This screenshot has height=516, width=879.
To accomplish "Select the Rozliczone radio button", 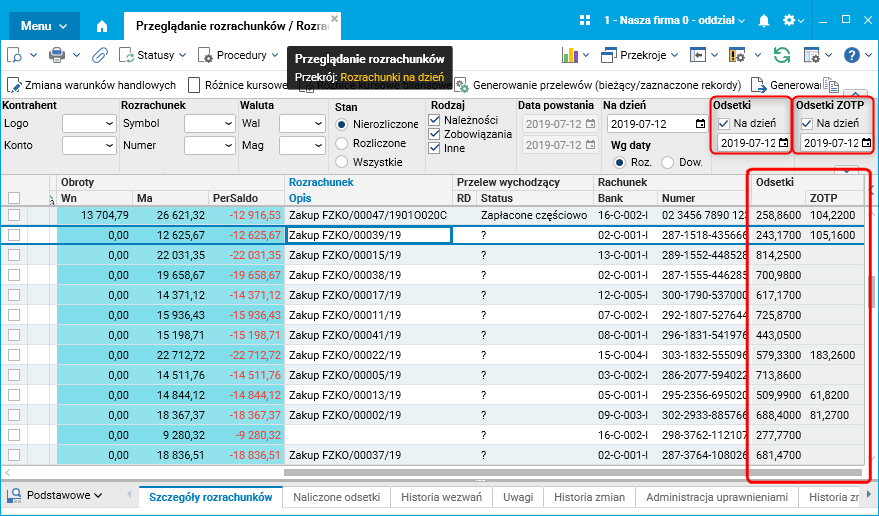I will coord(343,143).
